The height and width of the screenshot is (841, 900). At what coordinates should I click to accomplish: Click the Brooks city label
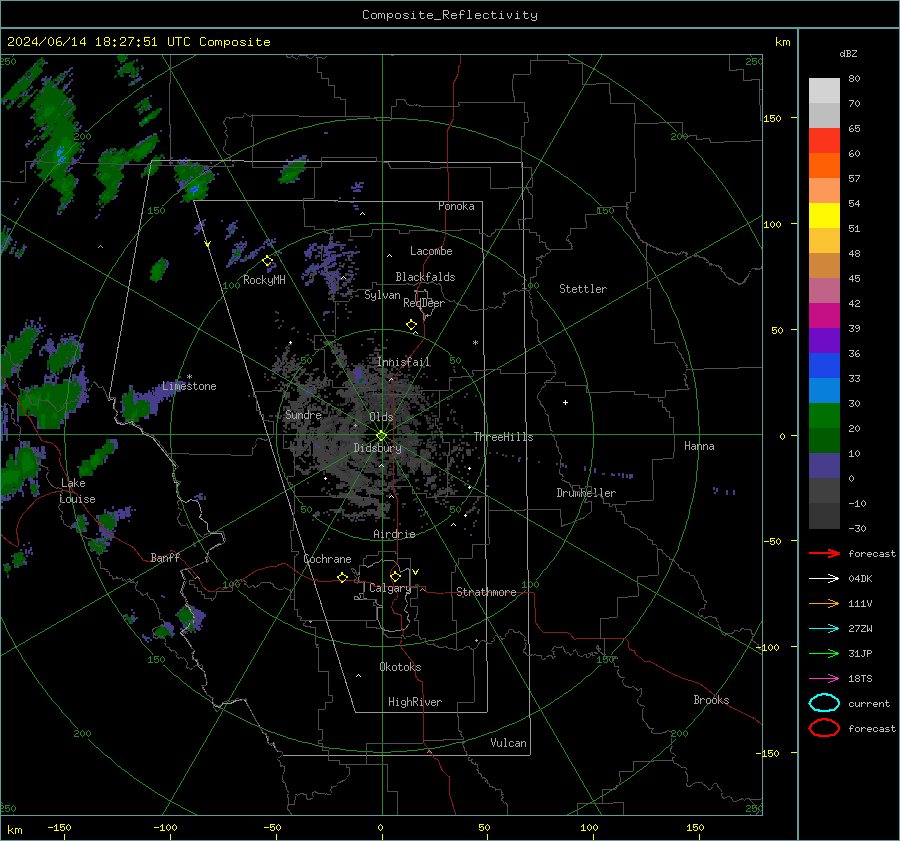pos(711,700)
